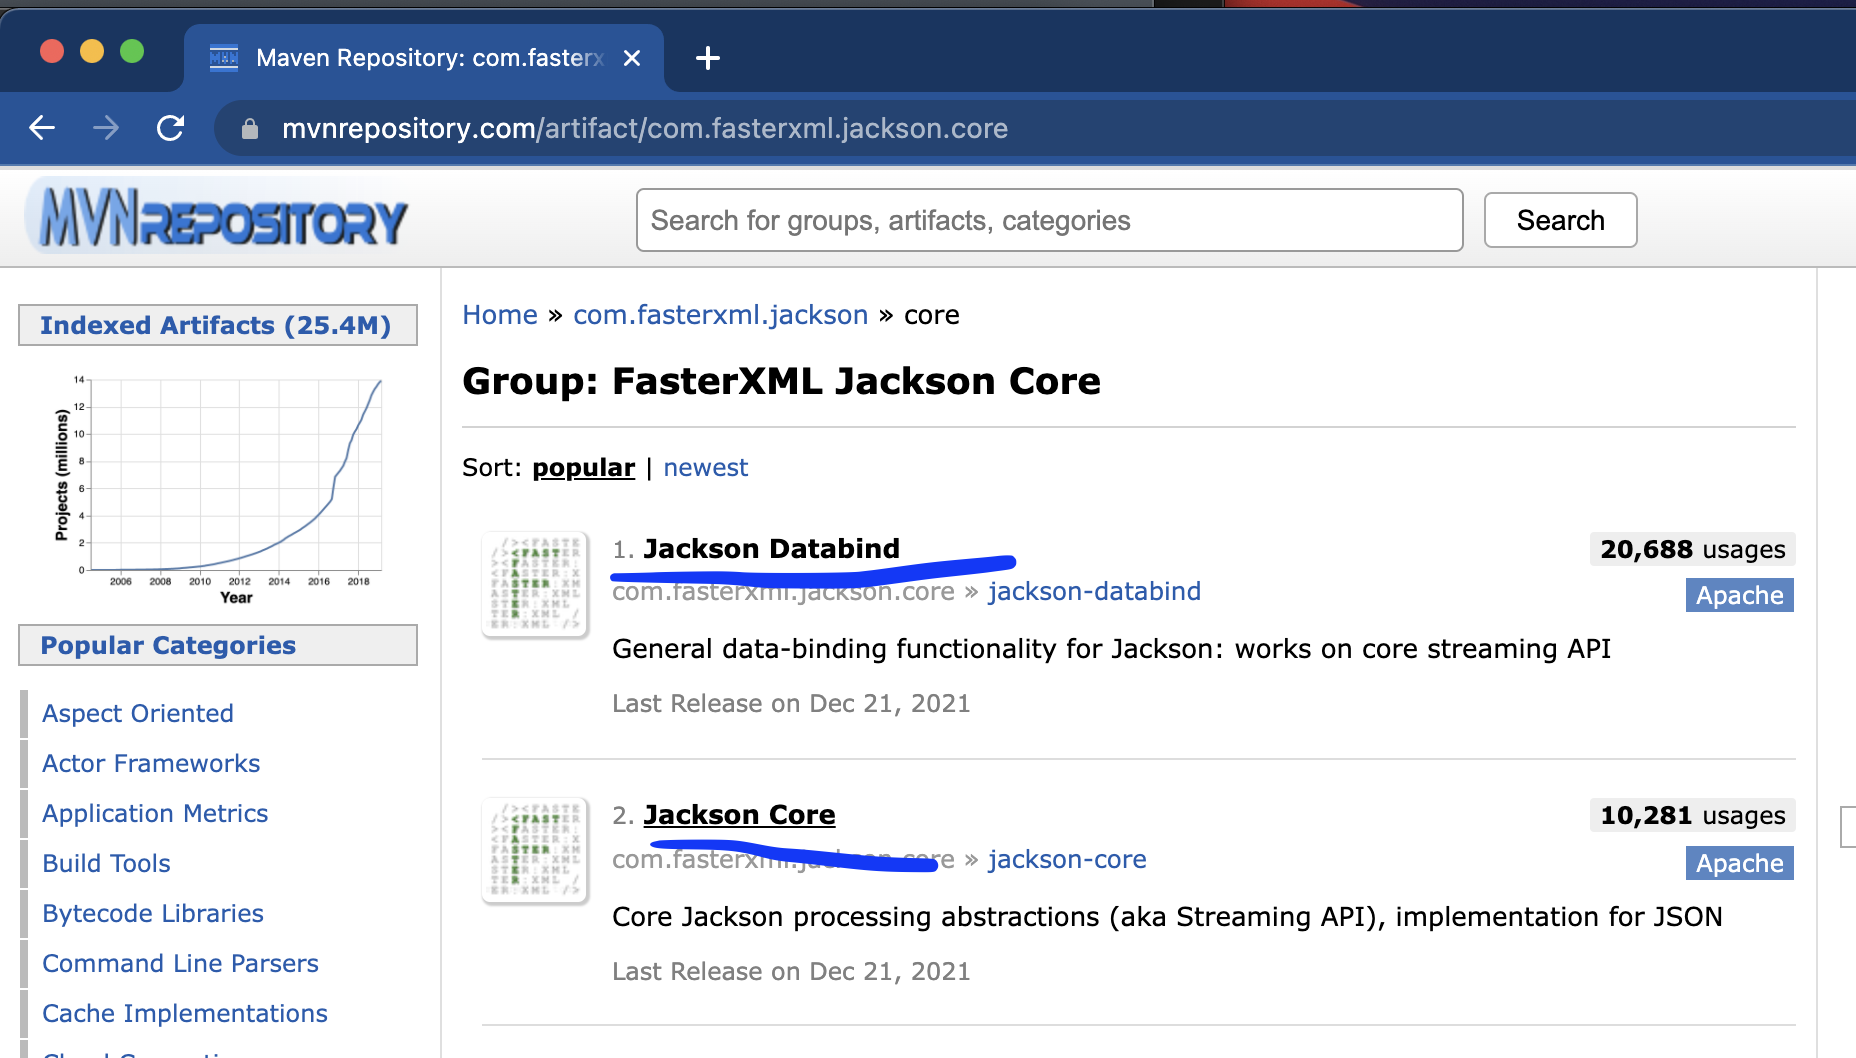Open the com.fasterxml.jackson breadcrumb
This screenshot has width=1856, height=1058.
721,315
